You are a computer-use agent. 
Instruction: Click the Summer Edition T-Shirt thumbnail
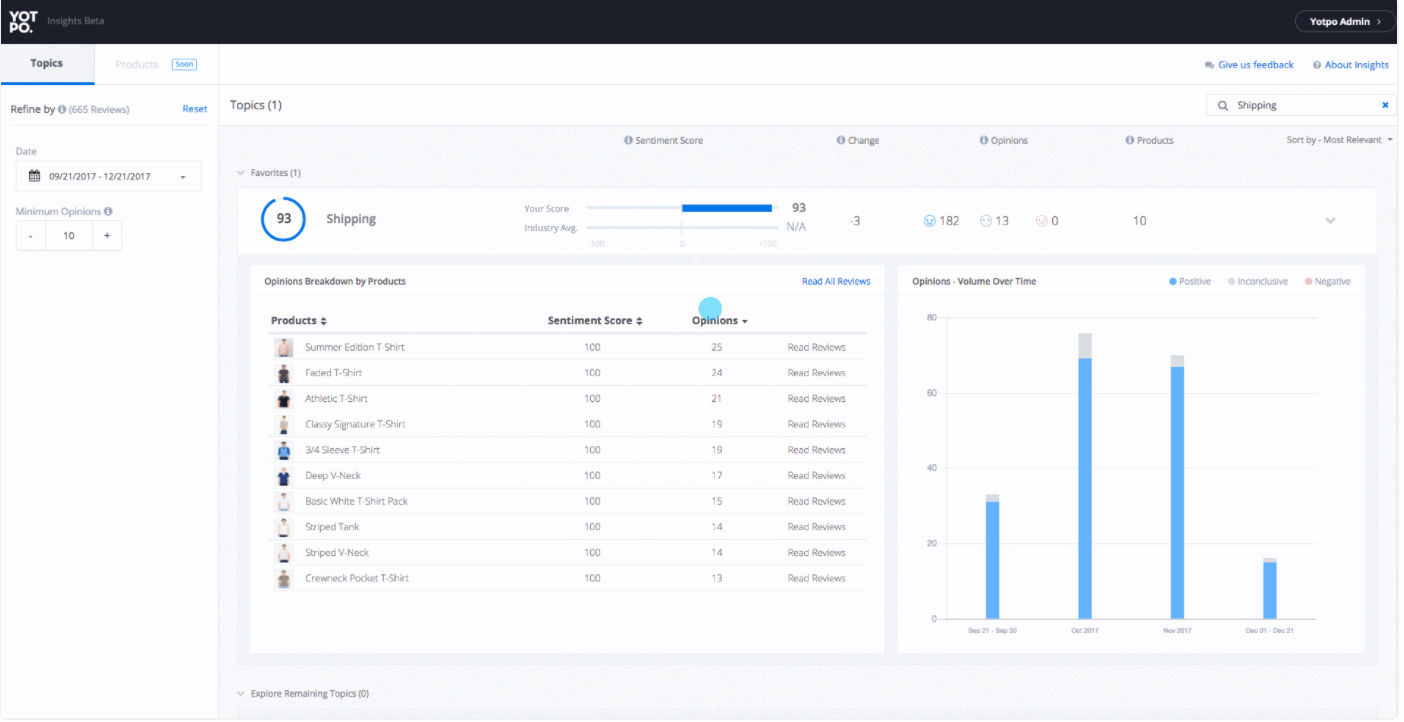284,348
